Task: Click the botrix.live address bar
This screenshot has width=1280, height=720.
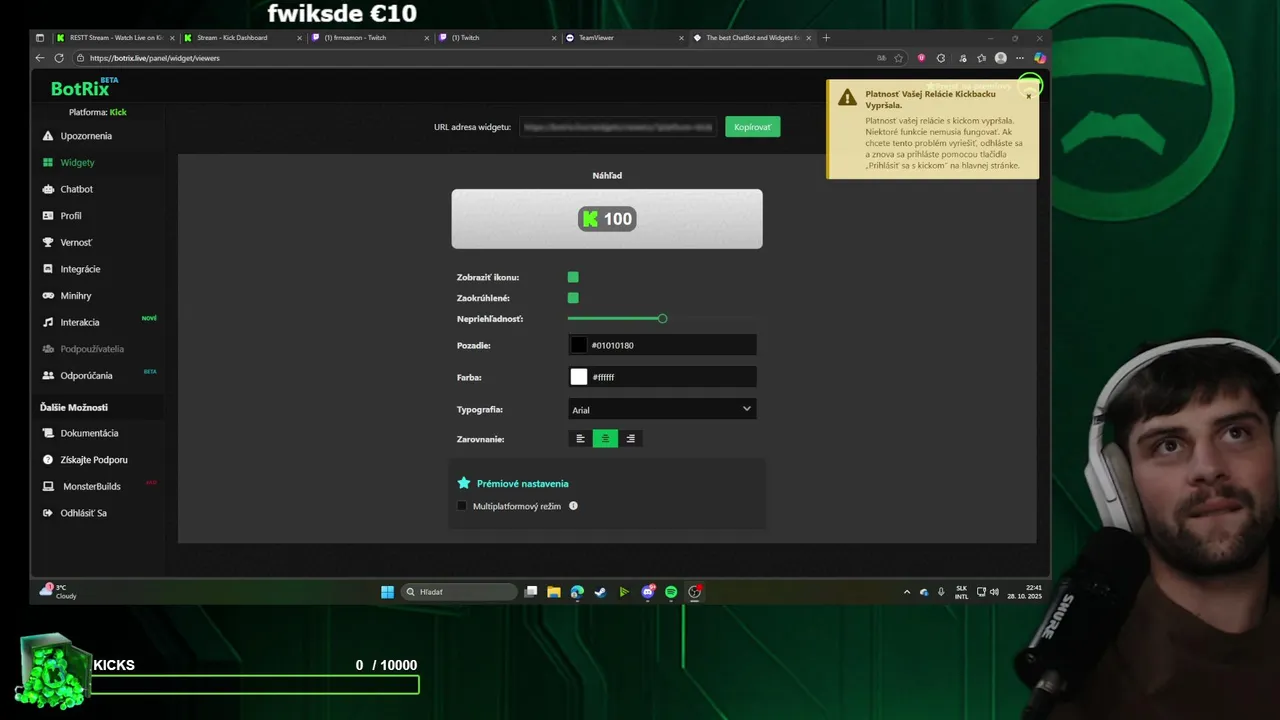Action: pos(480,58)
